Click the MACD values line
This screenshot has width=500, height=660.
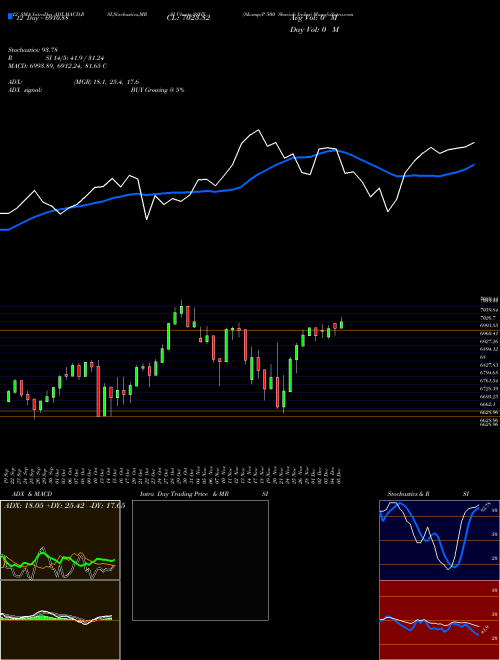click(57, 66)
